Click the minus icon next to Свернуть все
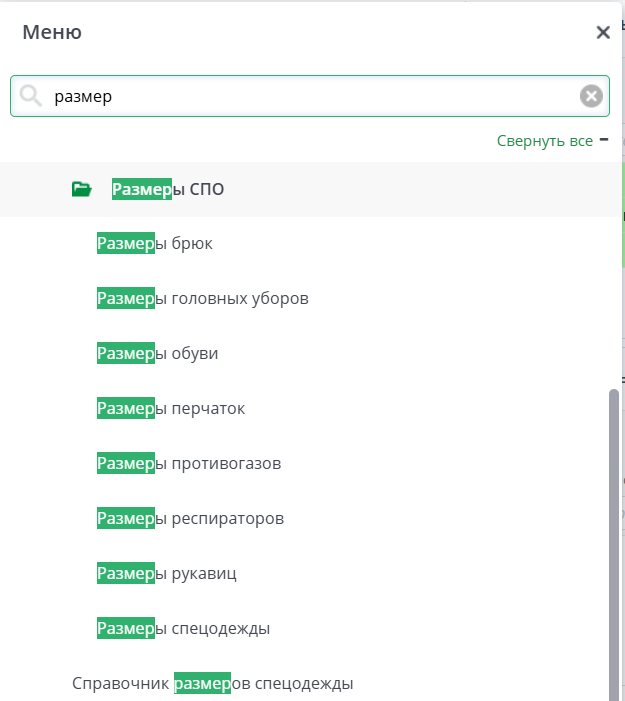The height and width of the screenshot is (701, 625). (604, 140)
